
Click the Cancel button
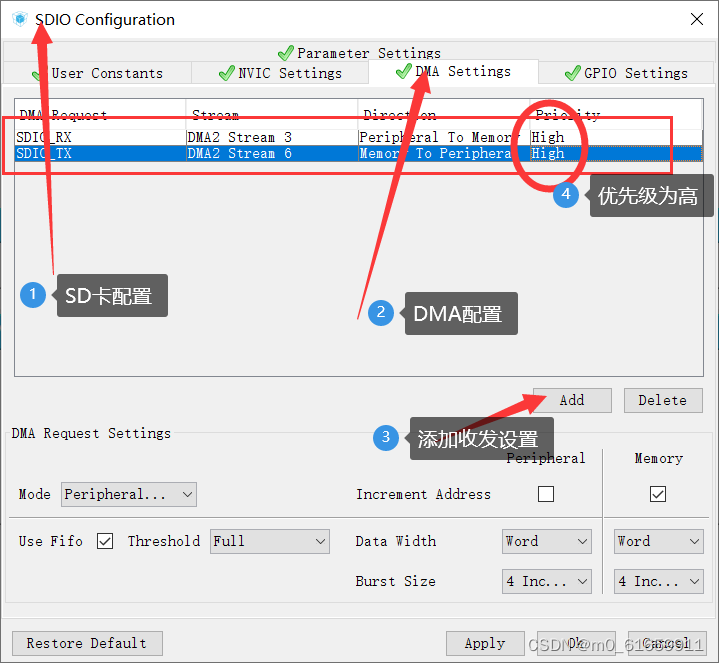click(667, 643)
